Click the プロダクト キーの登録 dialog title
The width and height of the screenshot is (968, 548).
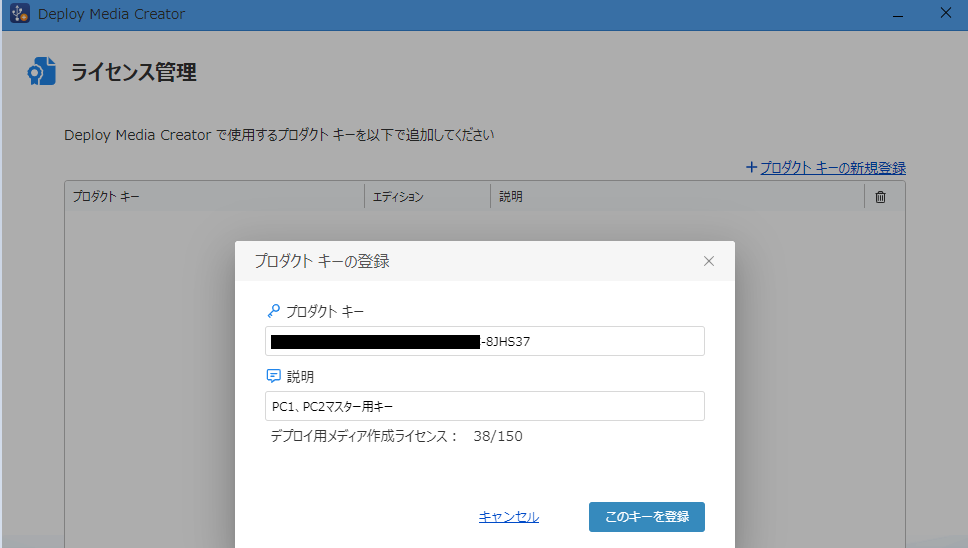tap(322, 261)
